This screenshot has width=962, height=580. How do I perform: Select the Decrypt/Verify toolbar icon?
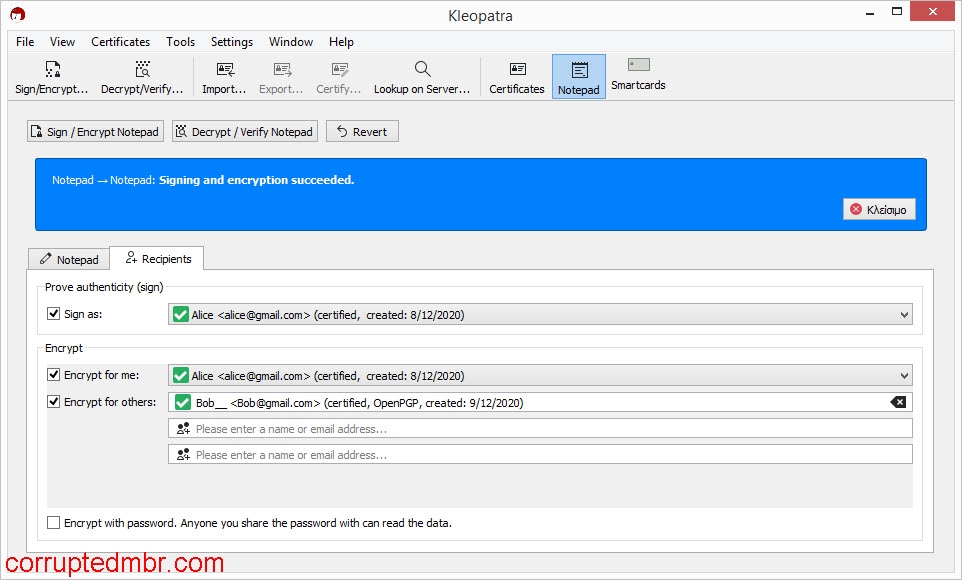141,75
